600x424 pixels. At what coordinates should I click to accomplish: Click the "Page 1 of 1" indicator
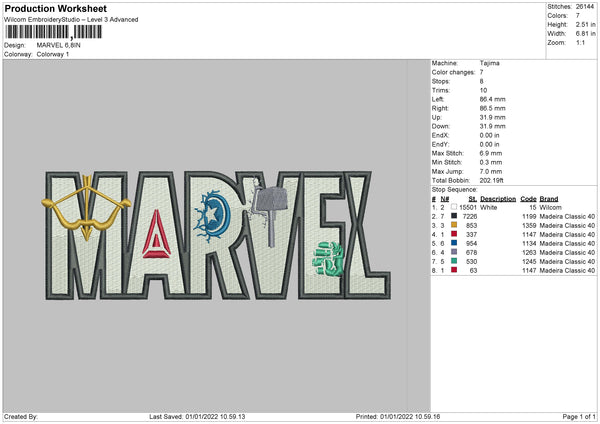[579, 416]
